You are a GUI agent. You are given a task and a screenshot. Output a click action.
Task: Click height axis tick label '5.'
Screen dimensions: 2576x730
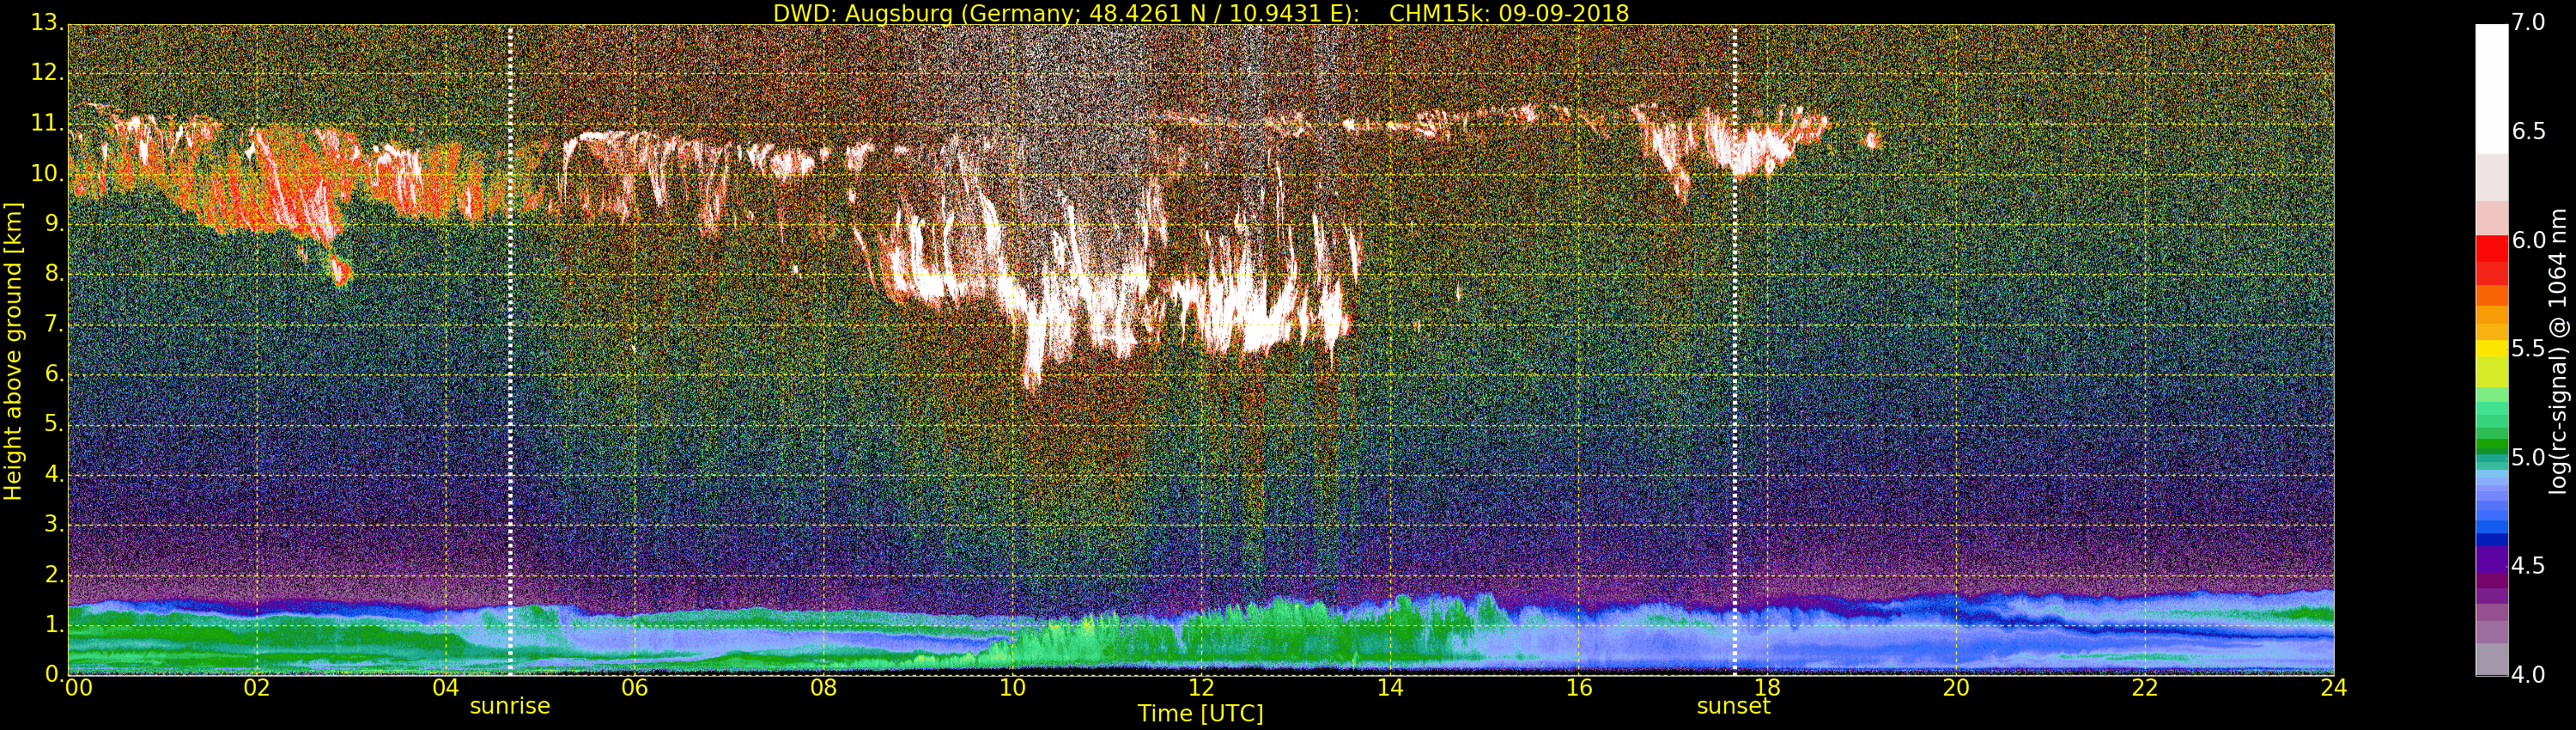(x=54, y=424)
